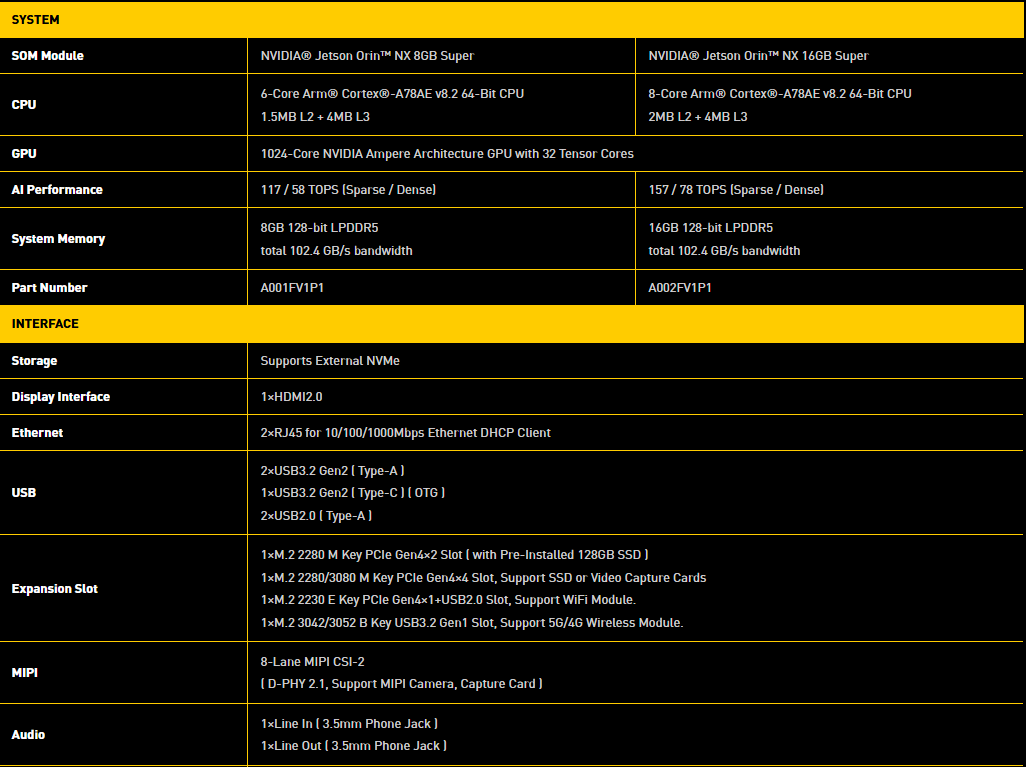The image size is (1026, 767).
Task: Select the 1×HDMI2.0 display interface value
Action: (291, 397)
